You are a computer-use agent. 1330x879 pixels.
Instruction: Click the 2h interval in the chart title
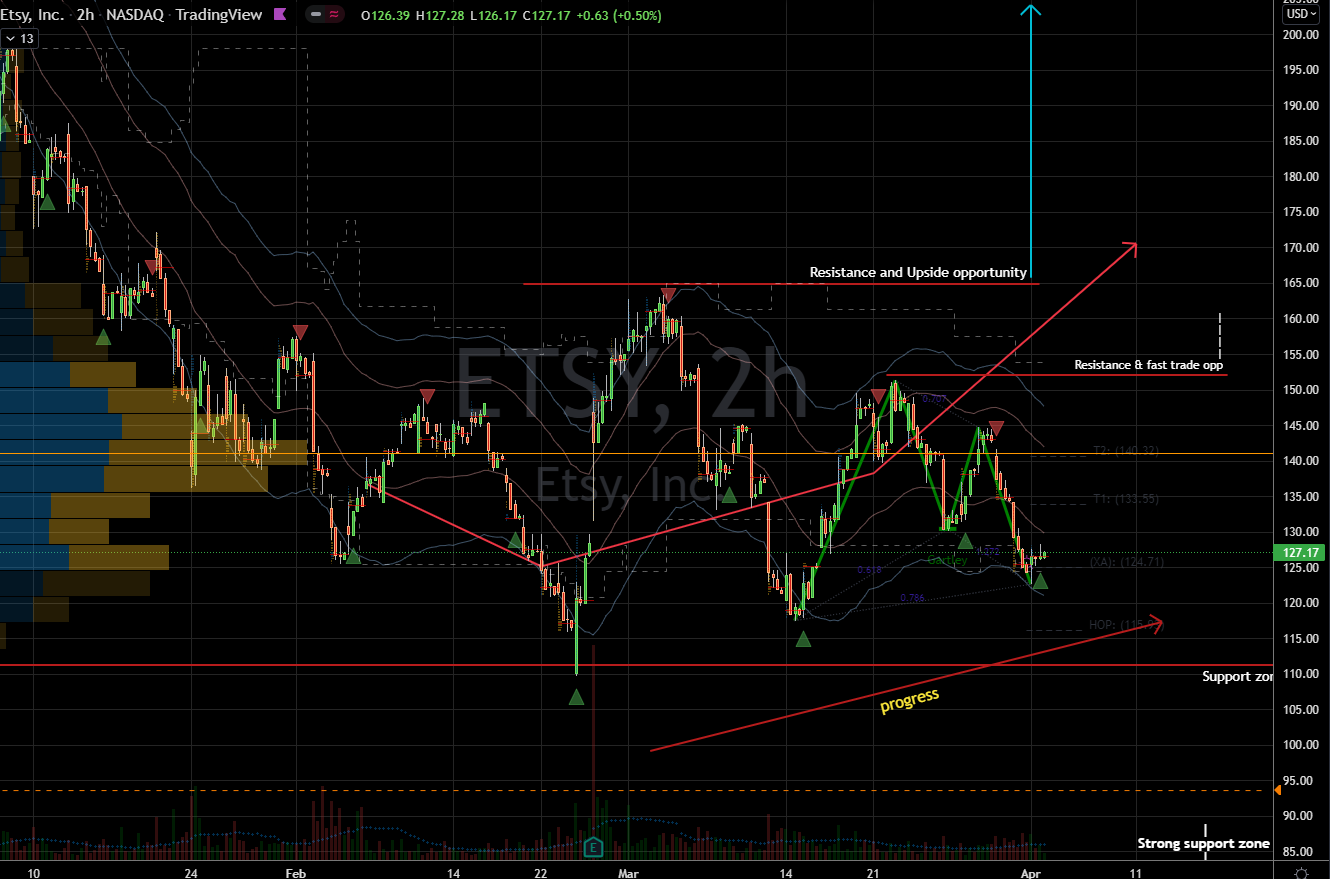[x=86, y=15]
